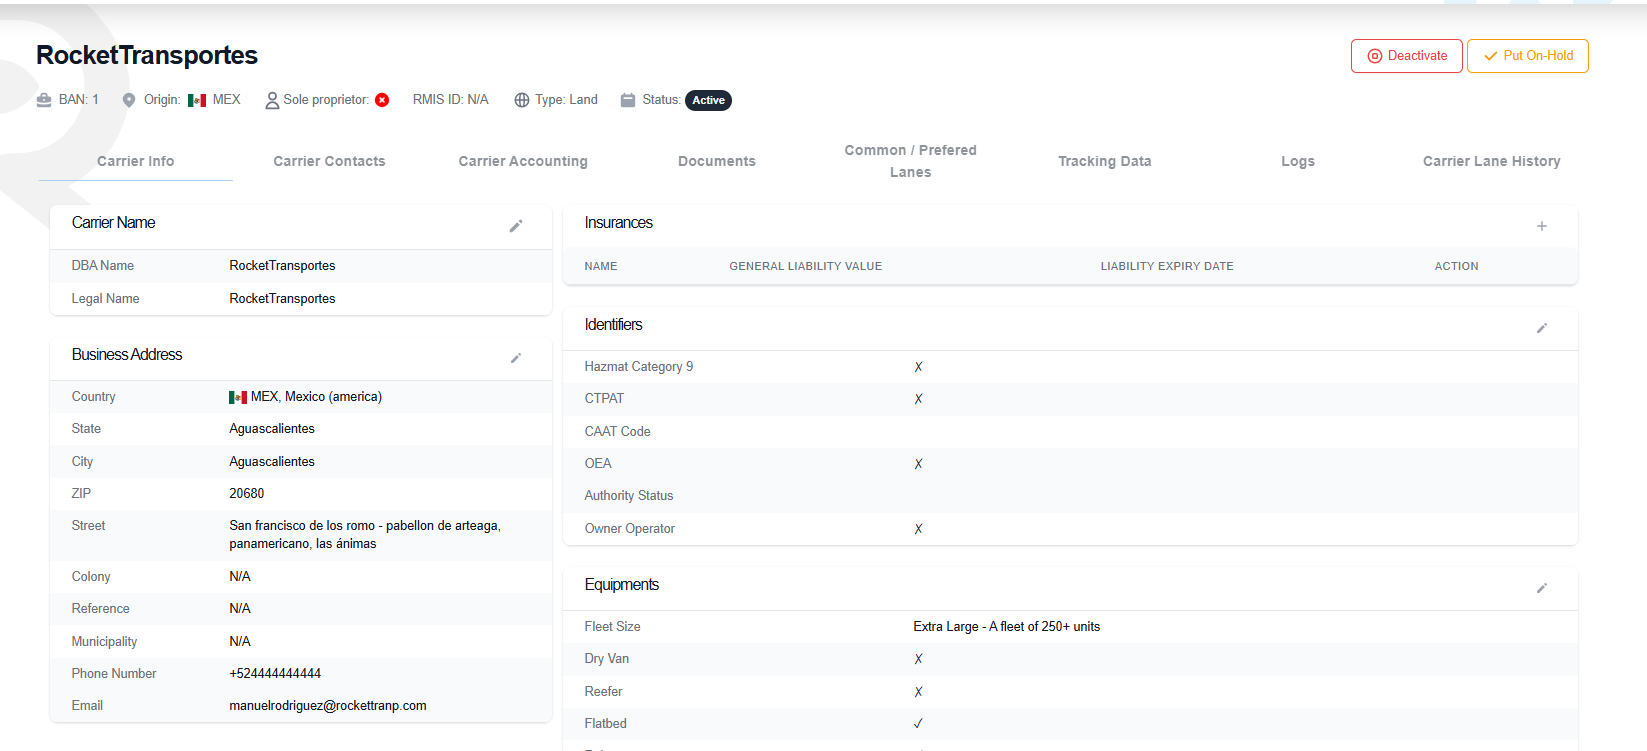1647x751 pixels.
Task: Click the phone number +524444444444
Action: 275,674
